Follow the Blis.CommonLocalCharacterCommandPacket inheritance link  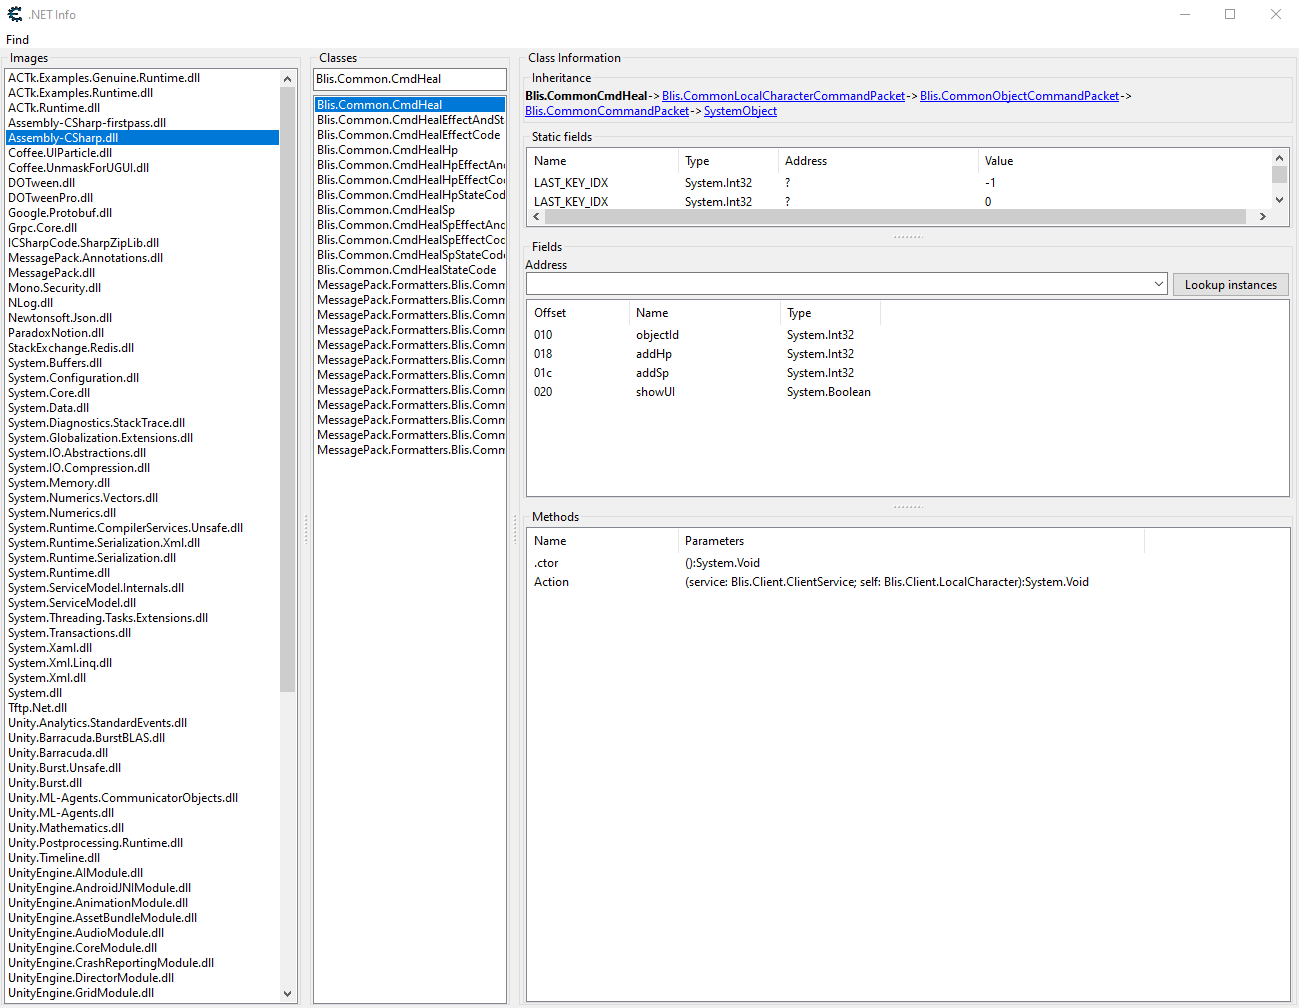tap(783, 96)
